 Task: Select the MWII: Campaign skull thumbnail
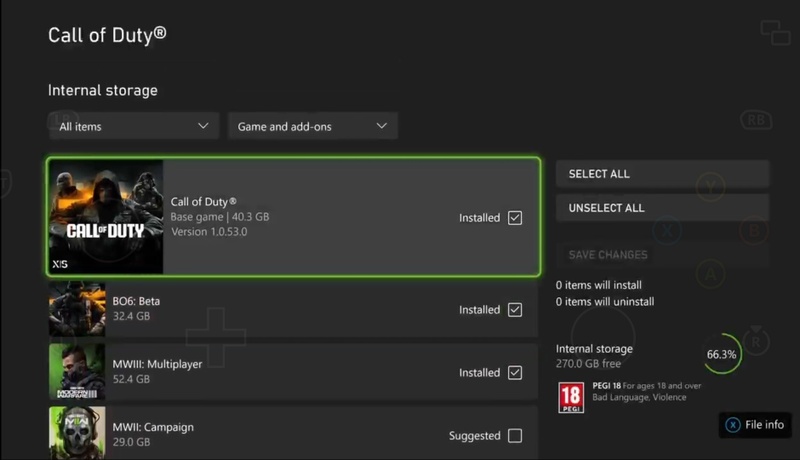(77, 433)
